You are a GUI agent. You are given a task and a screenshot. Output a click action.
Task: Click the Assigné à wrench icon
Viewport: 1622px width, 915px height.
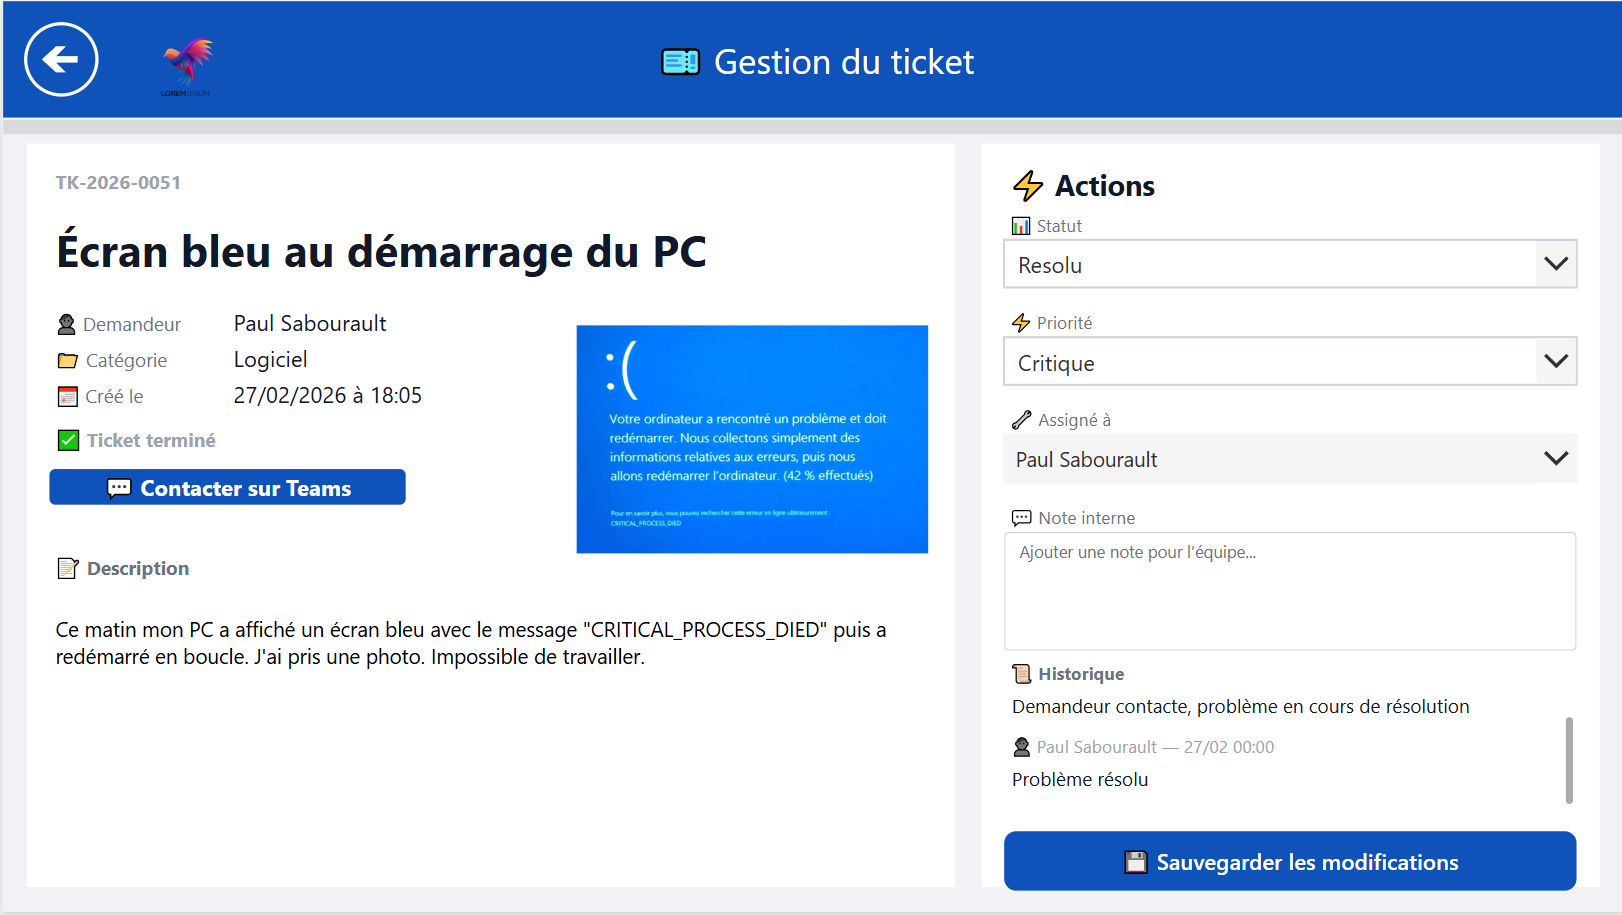coord(1021,420)
